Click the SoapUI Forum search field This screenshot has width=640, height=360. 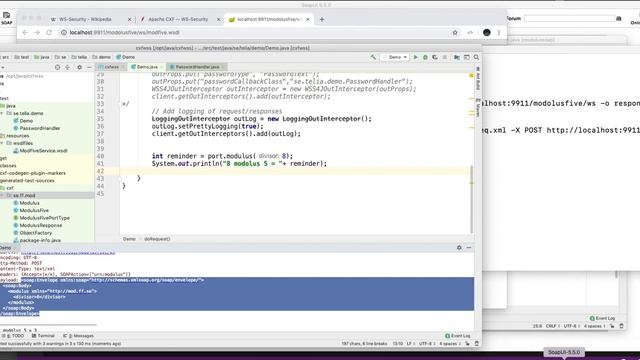tap(569, 18)
